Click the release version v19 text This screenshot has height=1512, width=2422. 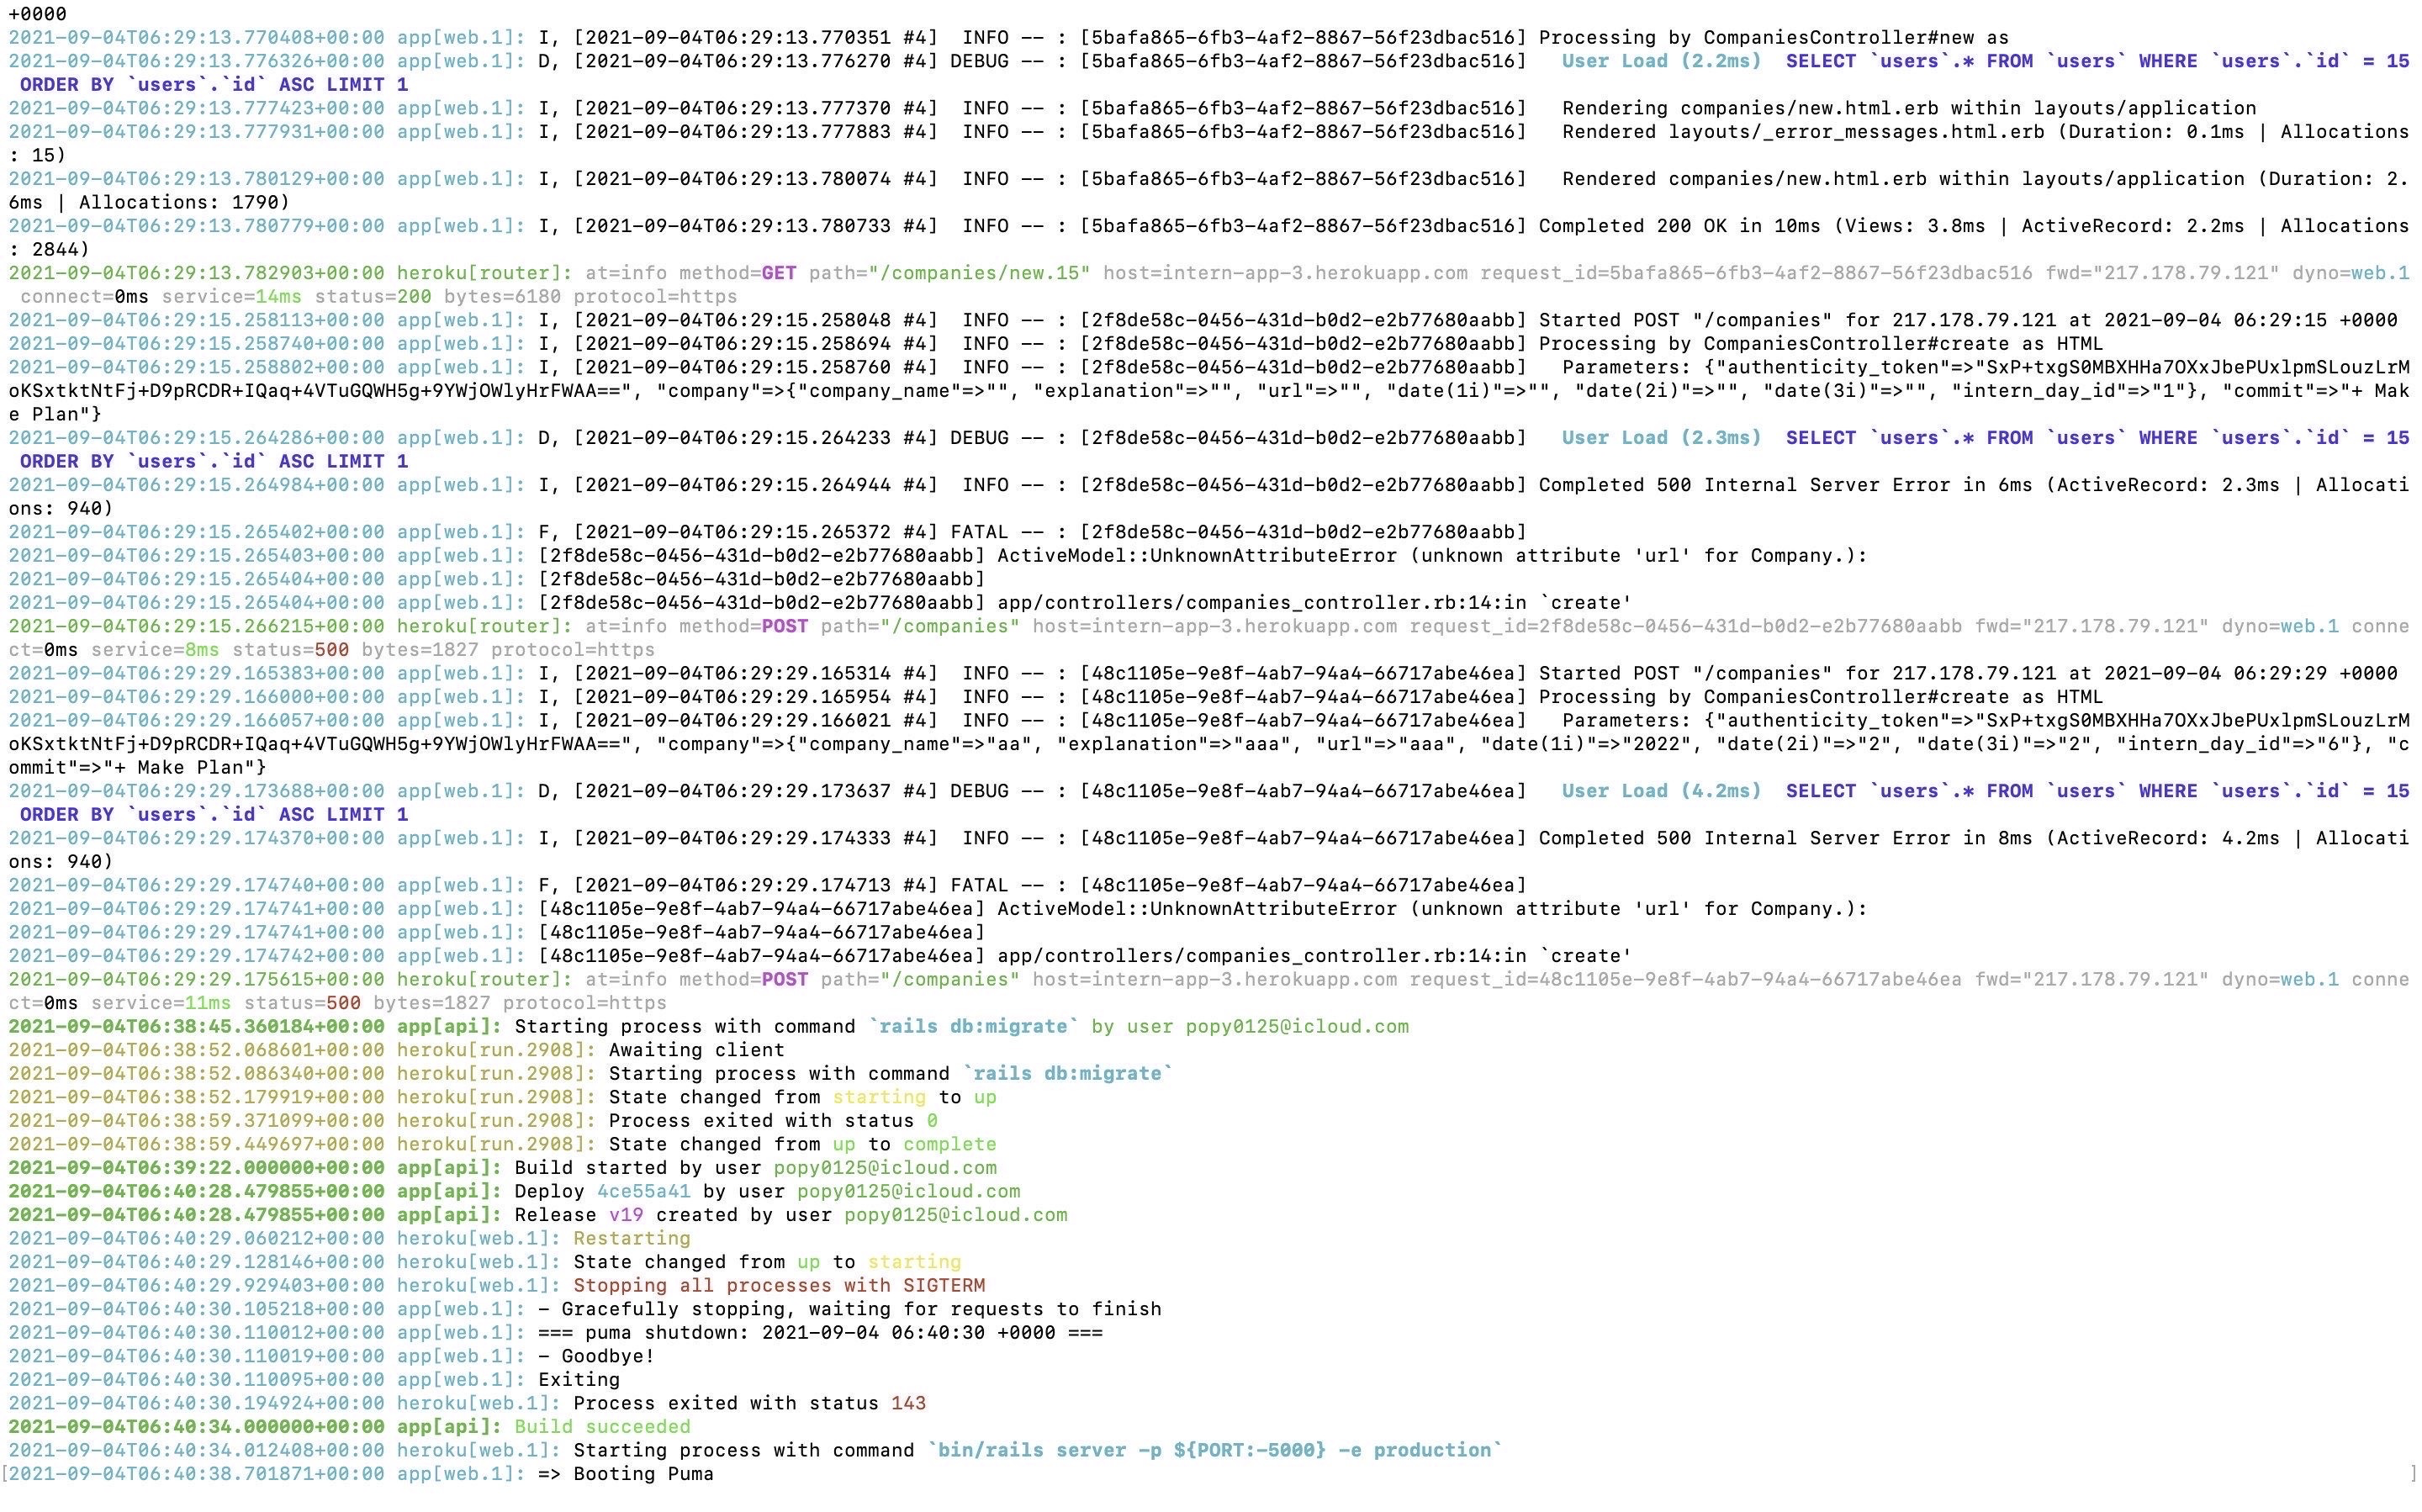click(x=626, y=1215)
